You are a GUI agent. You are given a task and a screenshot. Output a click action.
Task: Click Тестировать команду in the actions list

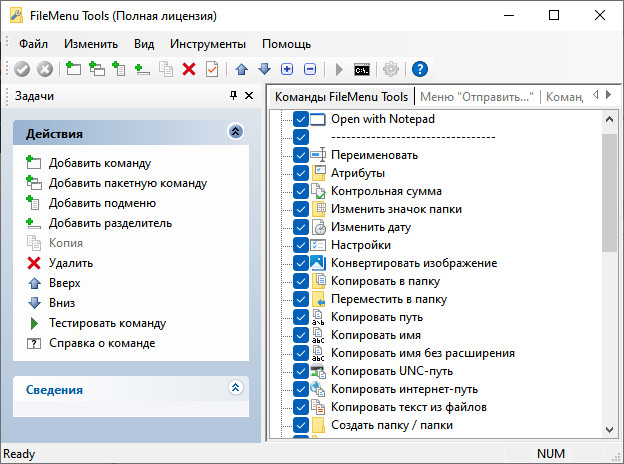[107, 323]
